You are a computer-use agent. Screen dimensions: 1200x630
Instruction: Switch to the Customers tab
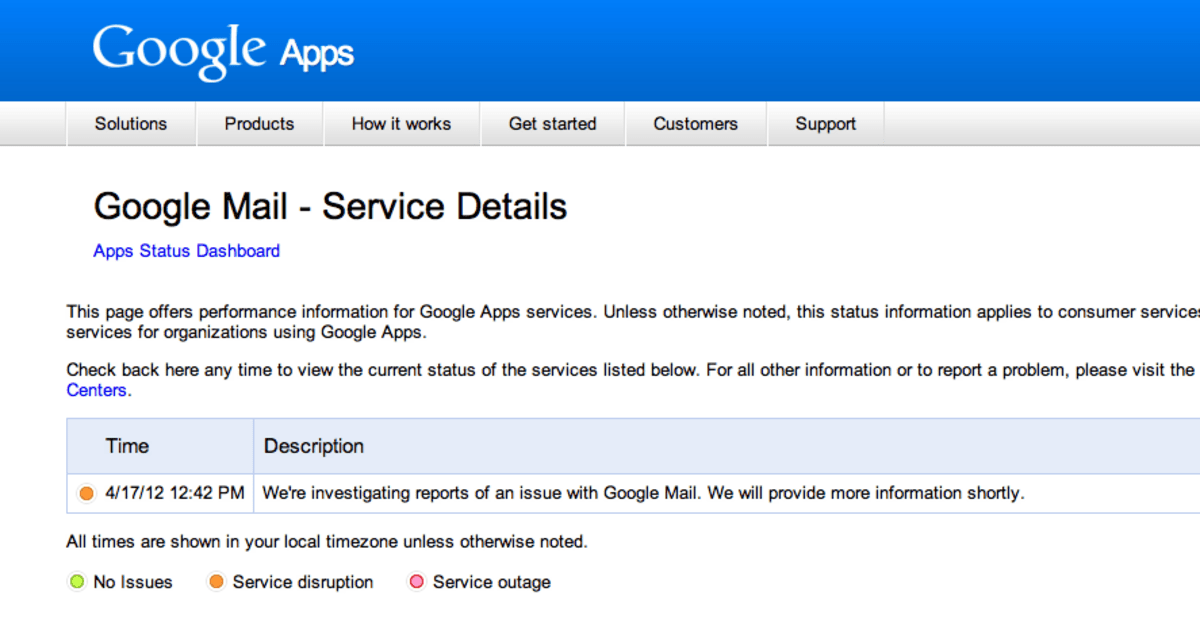click(x=695, y=124)
